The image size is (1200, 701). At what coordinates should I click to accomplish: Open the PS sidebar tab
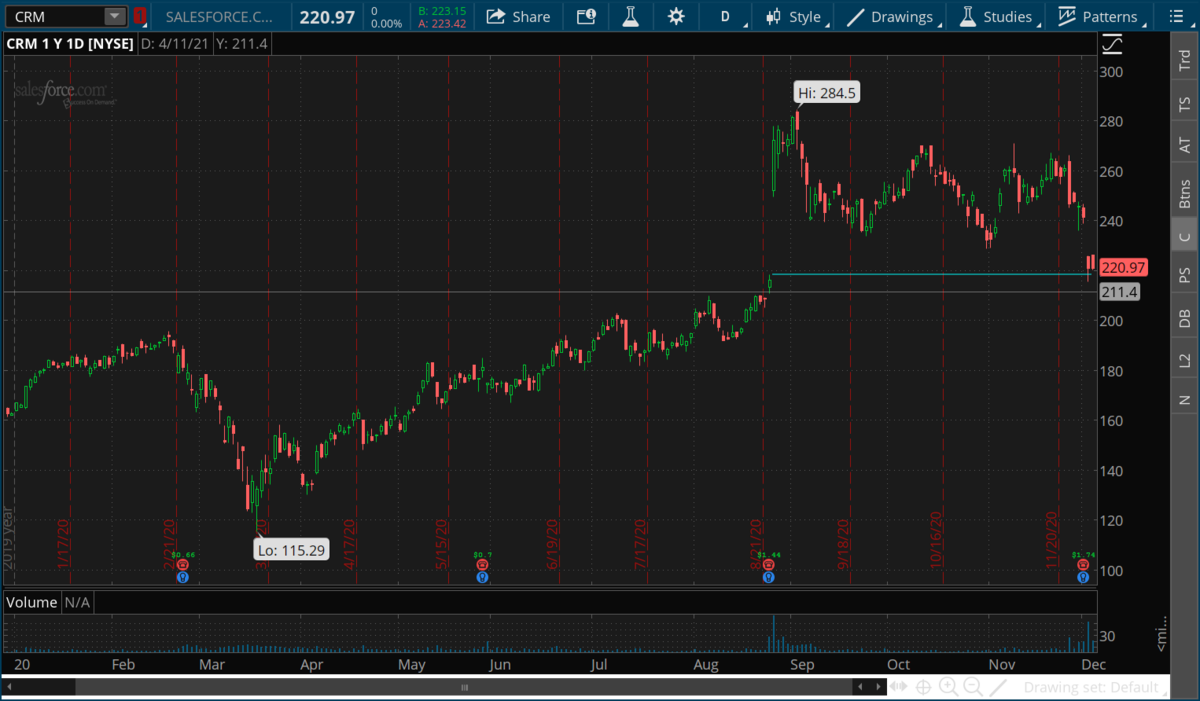tap(1185, 274)
